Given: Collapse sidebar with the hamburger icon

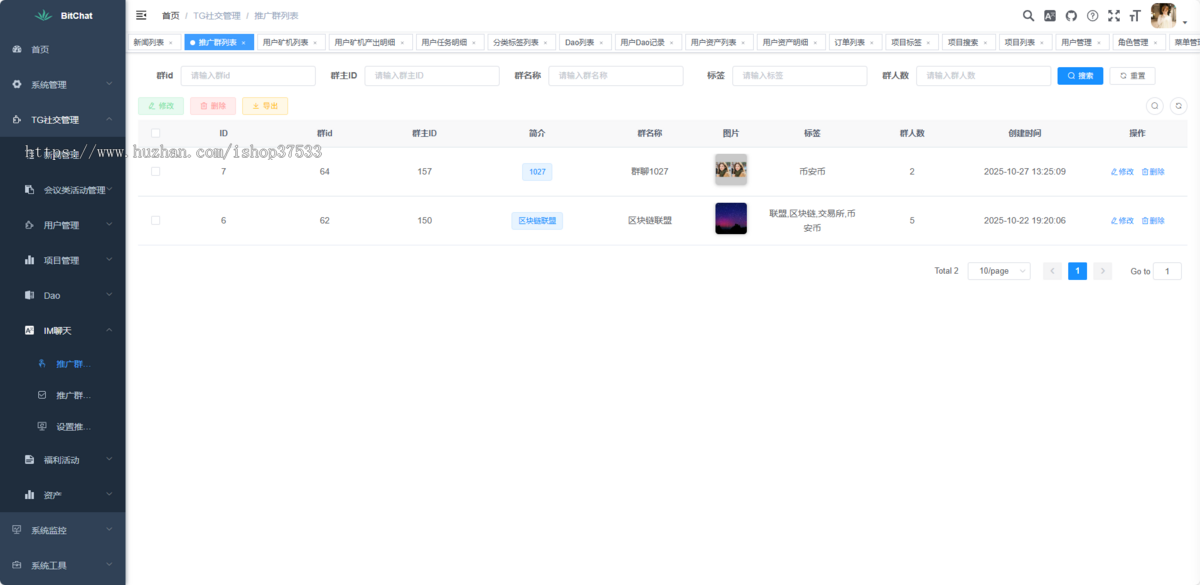Looking at the screenshot, I should (139, 15).
